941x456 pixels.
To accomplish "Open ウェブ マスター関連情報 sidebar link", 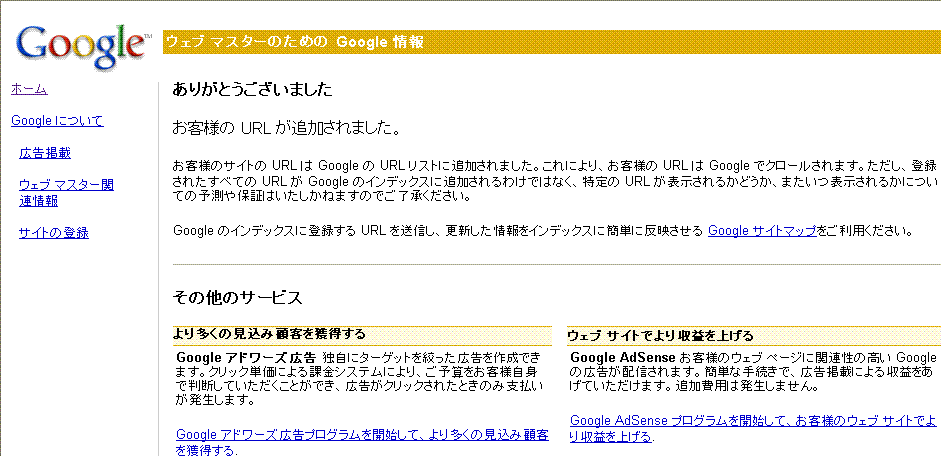I will coord(66,193).
